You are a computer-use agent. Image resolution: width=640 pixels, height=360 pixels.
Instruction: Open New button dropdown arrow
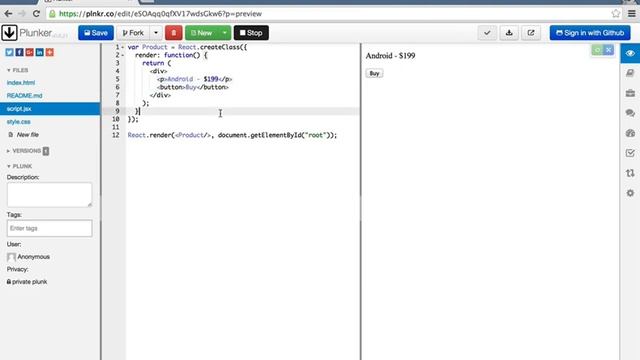224,33
